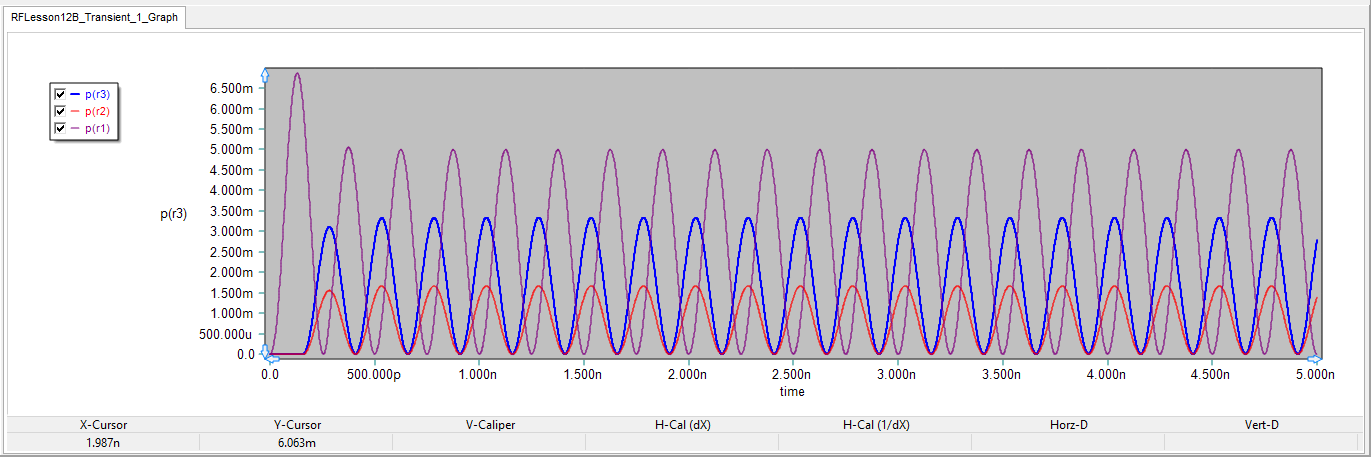Uncheck the p(r3) trace checkbox
The height and width of the screenshot is (457, 1371).
[60, 94]
